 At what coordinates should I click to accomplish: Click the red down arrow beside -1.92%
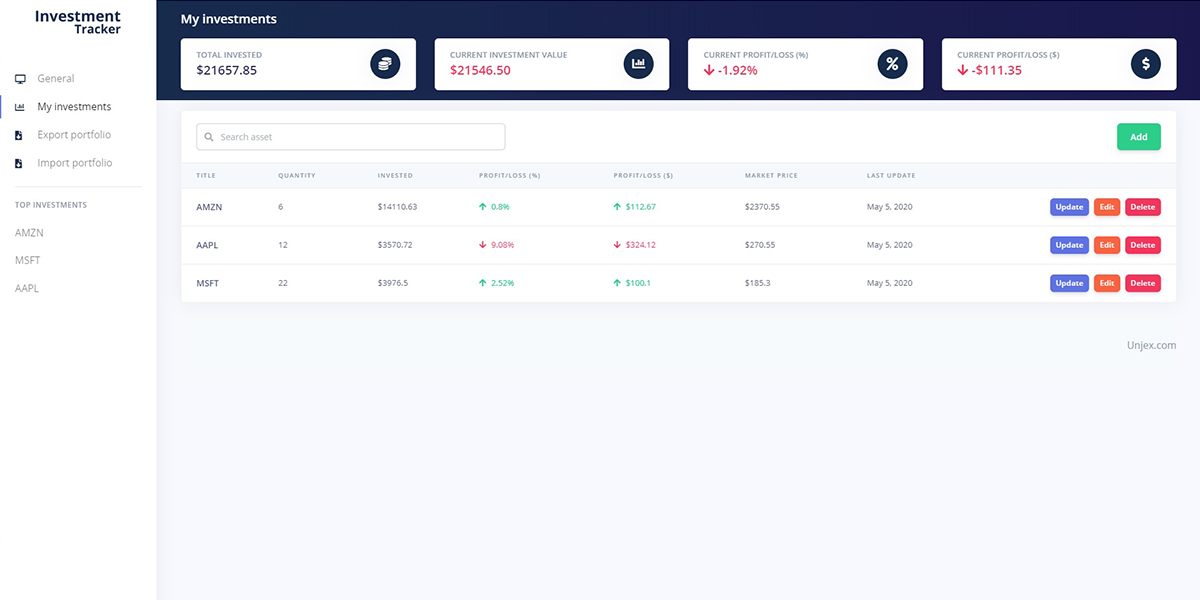pos(709,70)
